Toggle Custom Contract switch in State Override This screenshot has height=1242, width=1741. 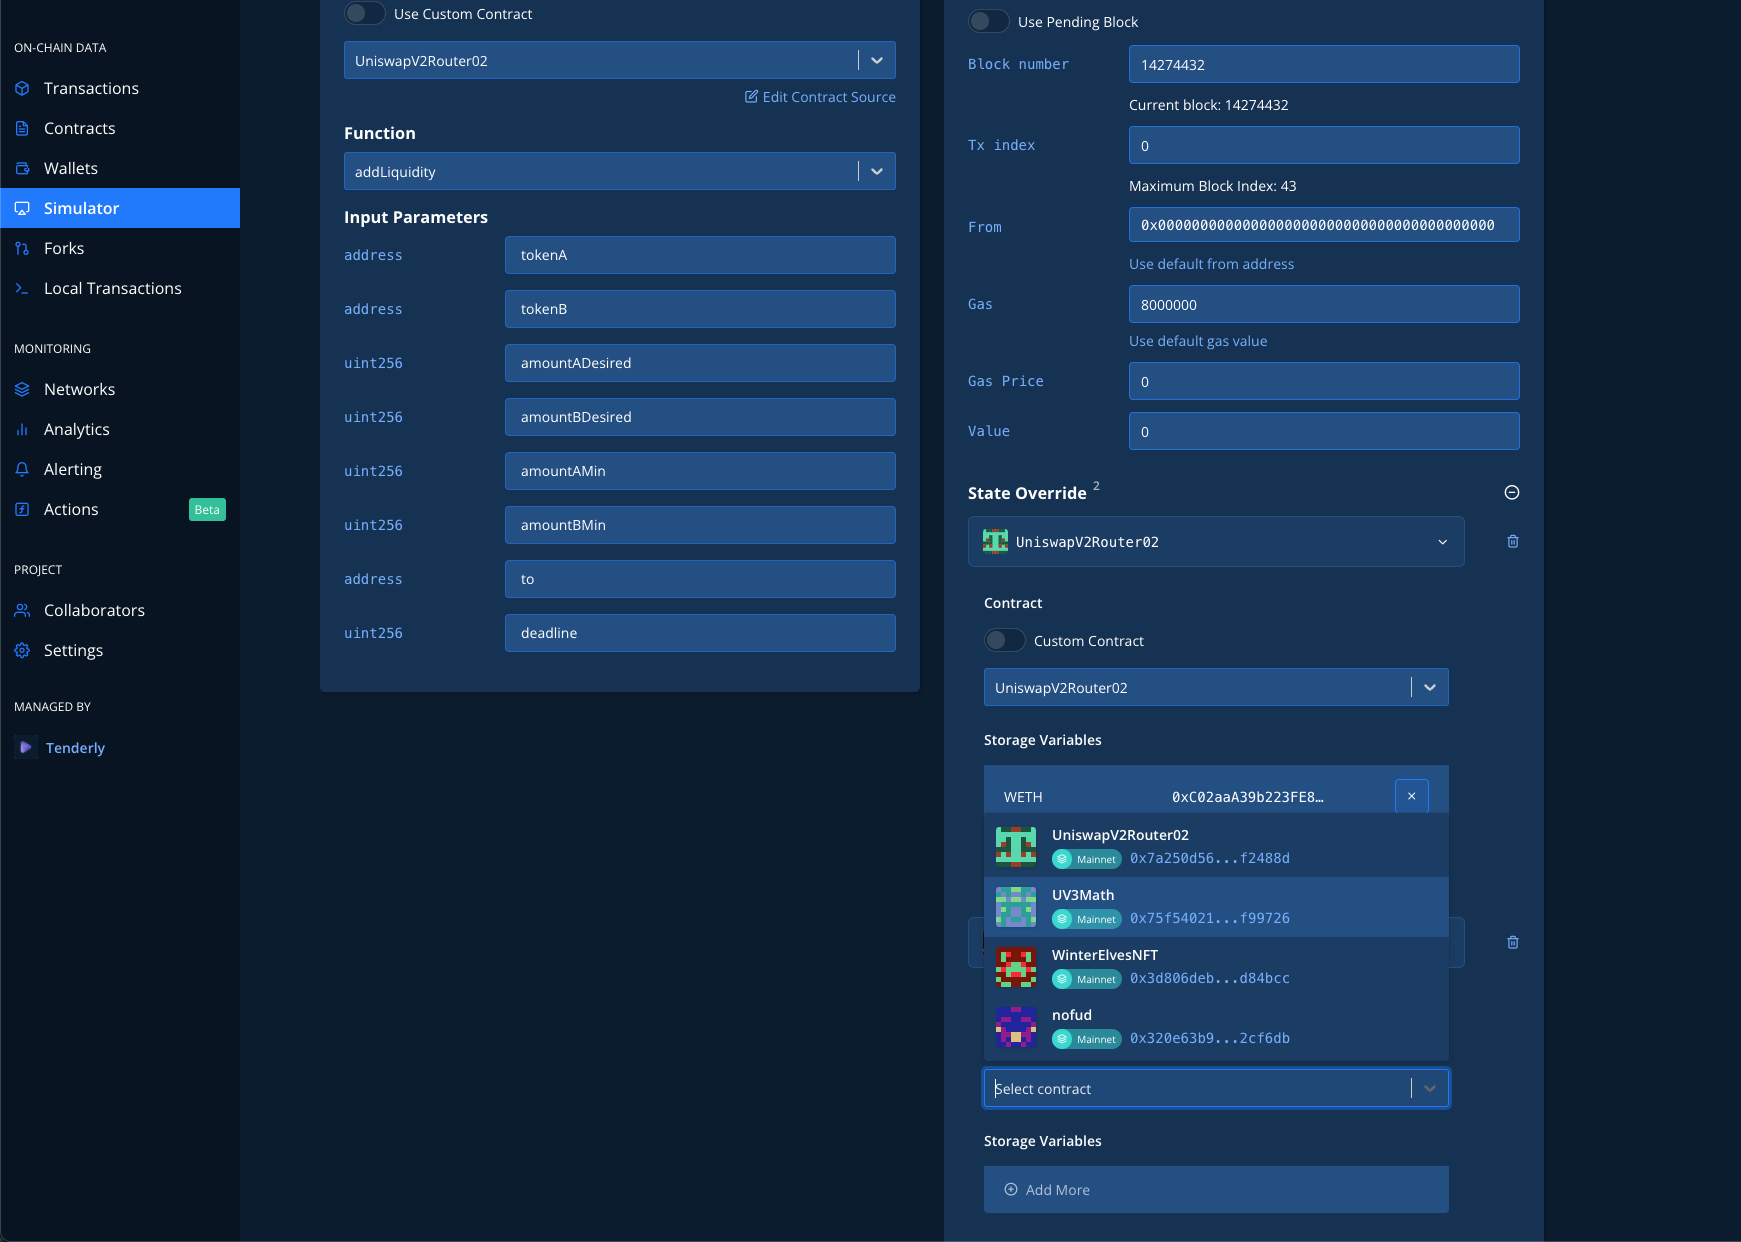point(1005,640)
